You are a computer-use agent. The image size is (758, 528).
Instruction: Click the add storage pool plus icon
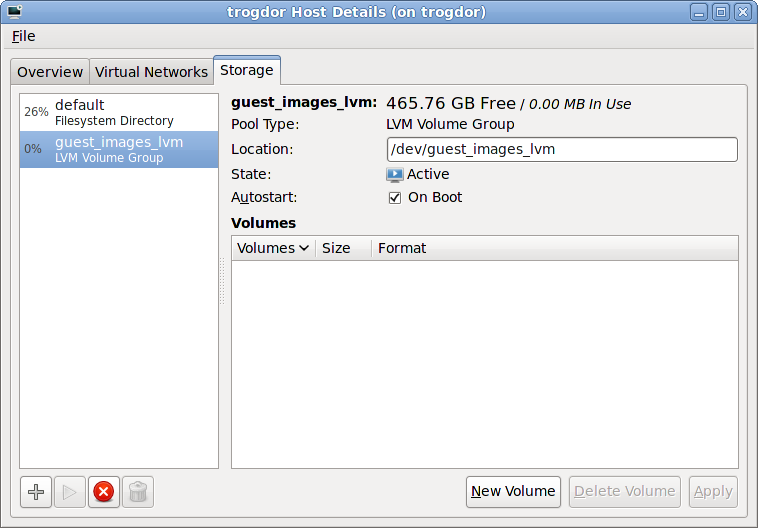point(36,492)
